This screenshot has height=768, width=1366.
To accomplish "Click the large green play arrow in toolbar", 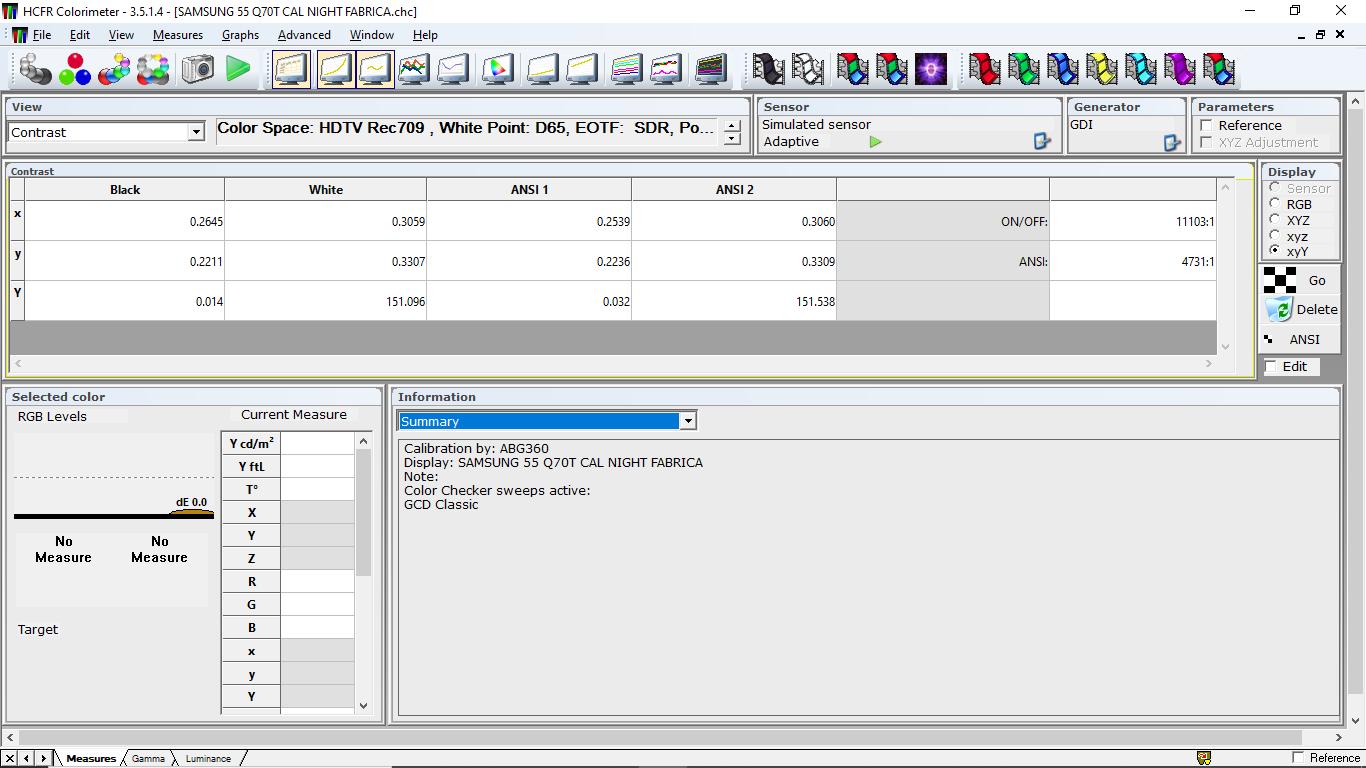I will click(238, 69).
